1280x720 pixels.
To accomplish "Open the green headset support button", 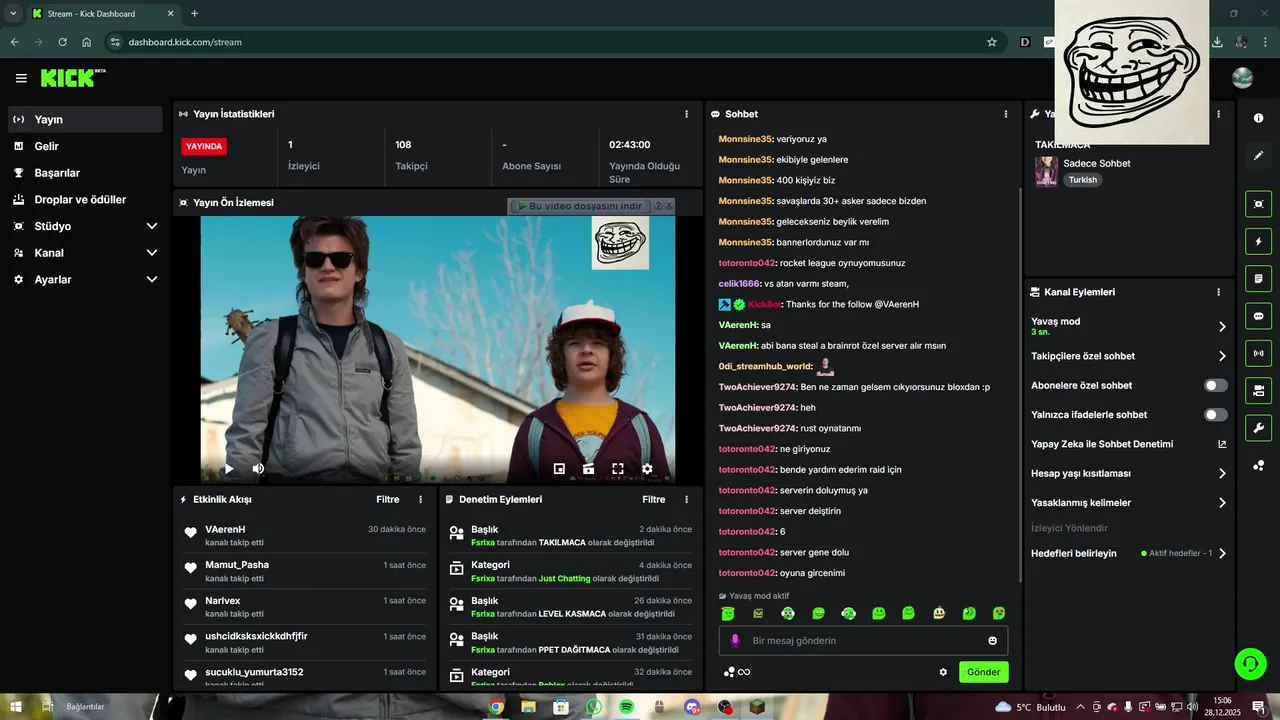I will [x=1248, y=662].
